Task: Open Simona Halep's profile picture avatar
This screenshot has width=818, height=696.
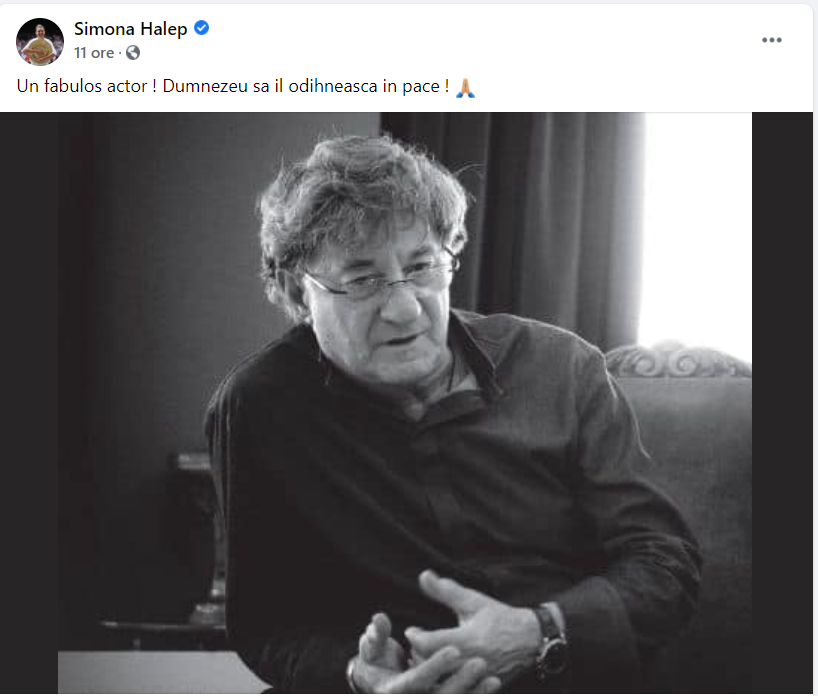Action: click(x=40, y=42)
